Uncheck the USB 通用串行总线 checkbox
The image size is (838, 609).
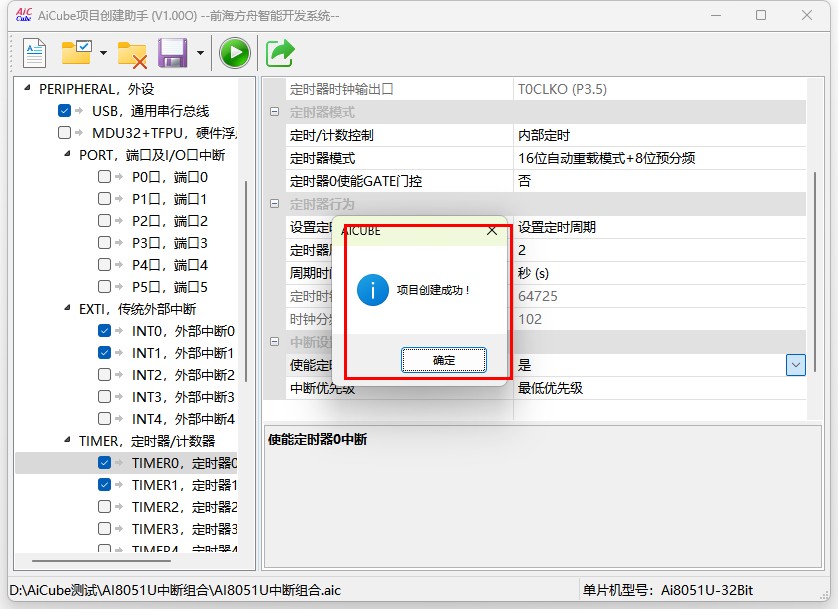64,111
